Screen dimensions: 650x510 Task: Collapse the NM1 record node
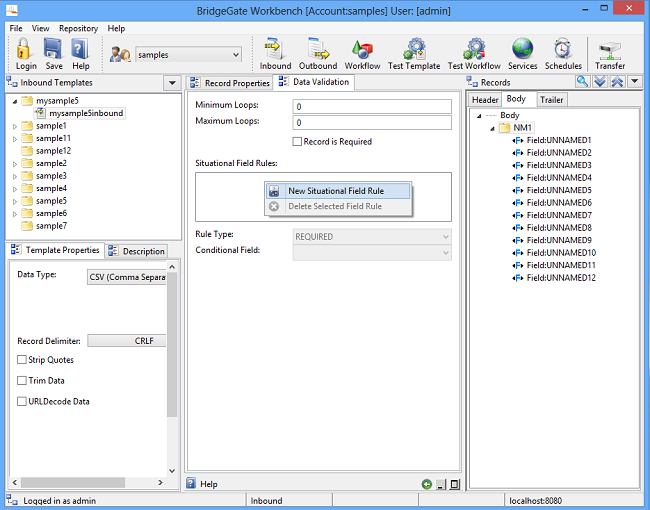(x=492, y=129)
